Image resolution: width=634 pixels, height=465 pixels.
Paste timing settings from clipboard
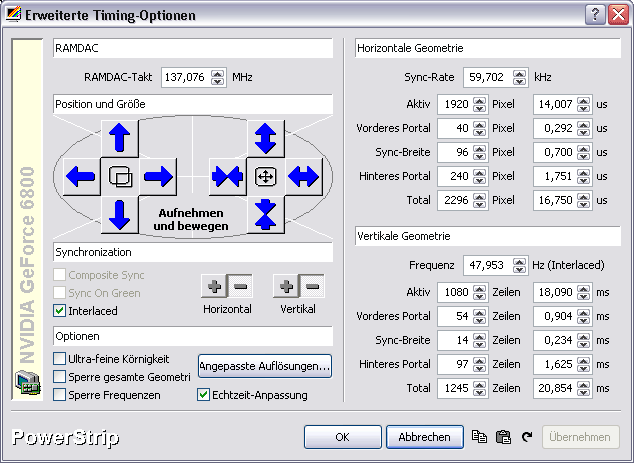[x=503, y=437]
